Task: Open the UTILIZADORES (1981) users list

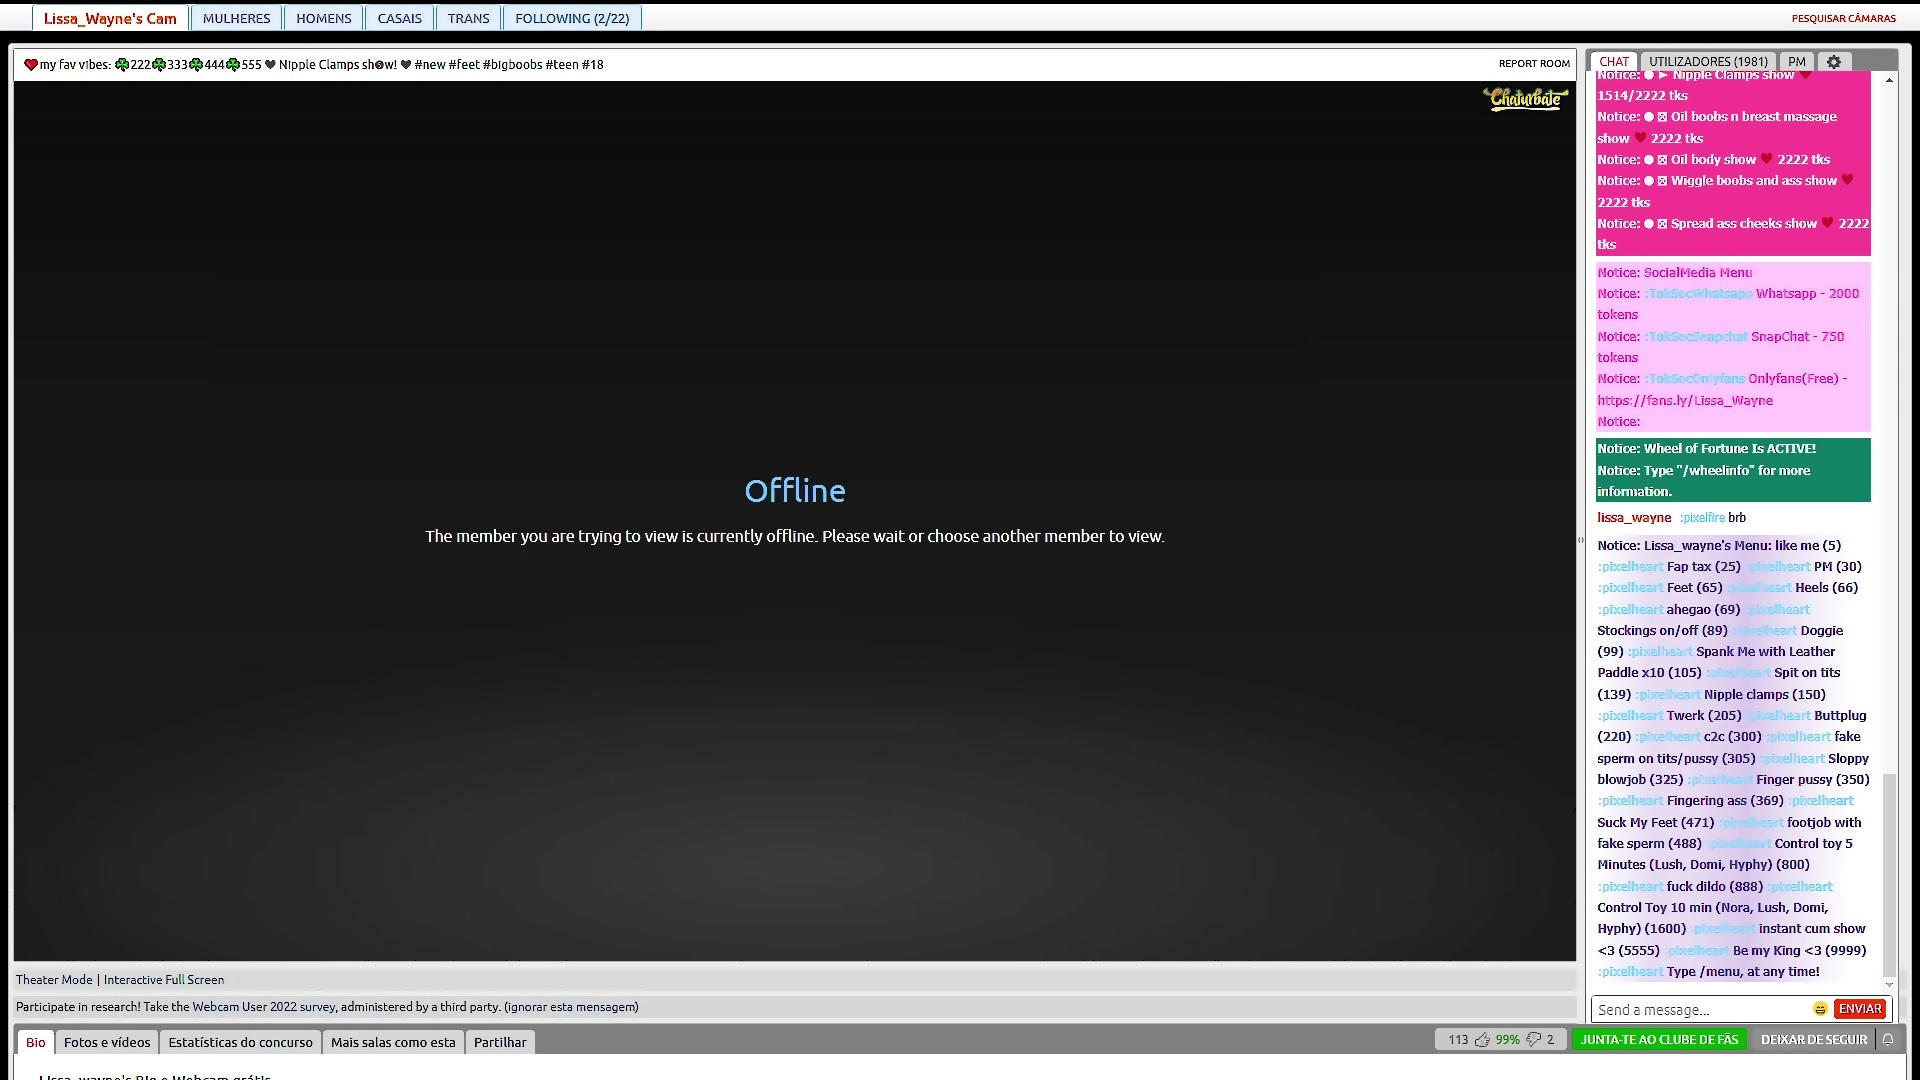Action: tap(1708, 62)
